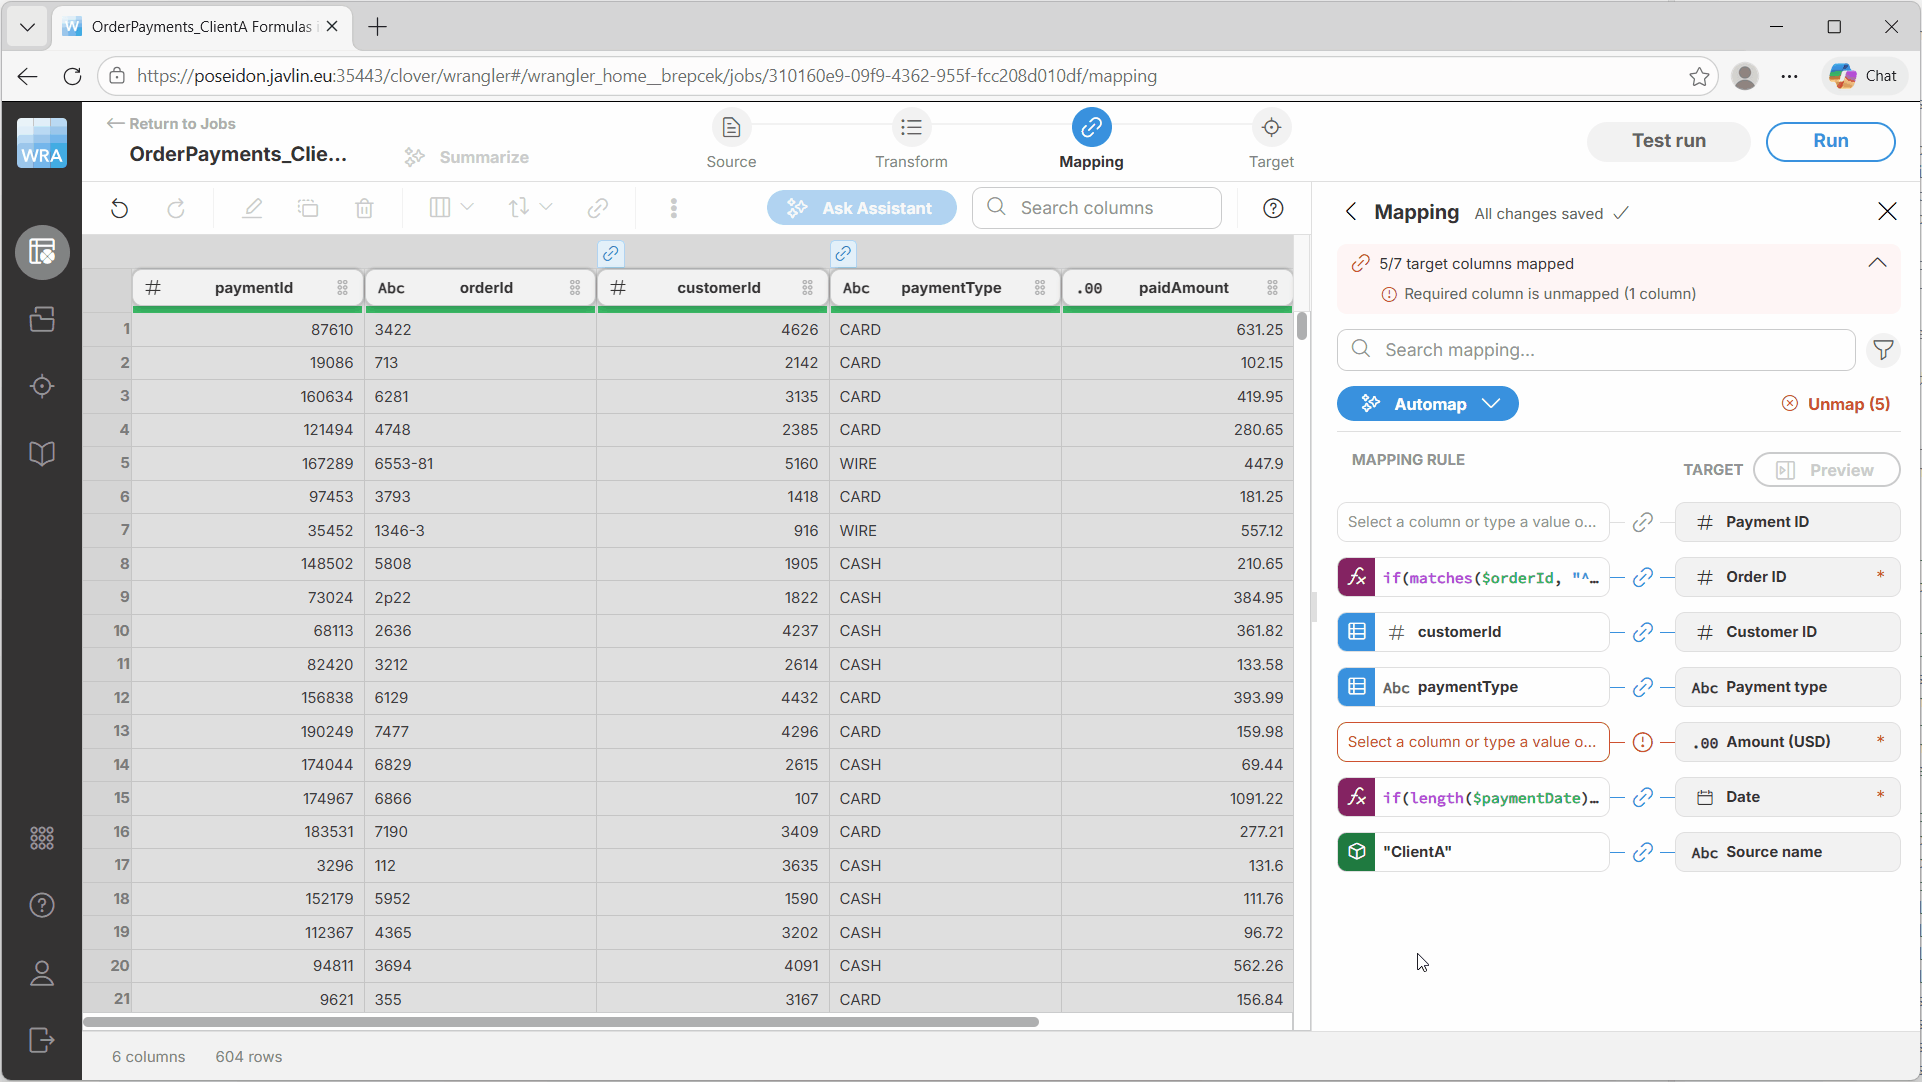Go to the Target step
The image size is (1922, 1082).
tap(1270, 139)
